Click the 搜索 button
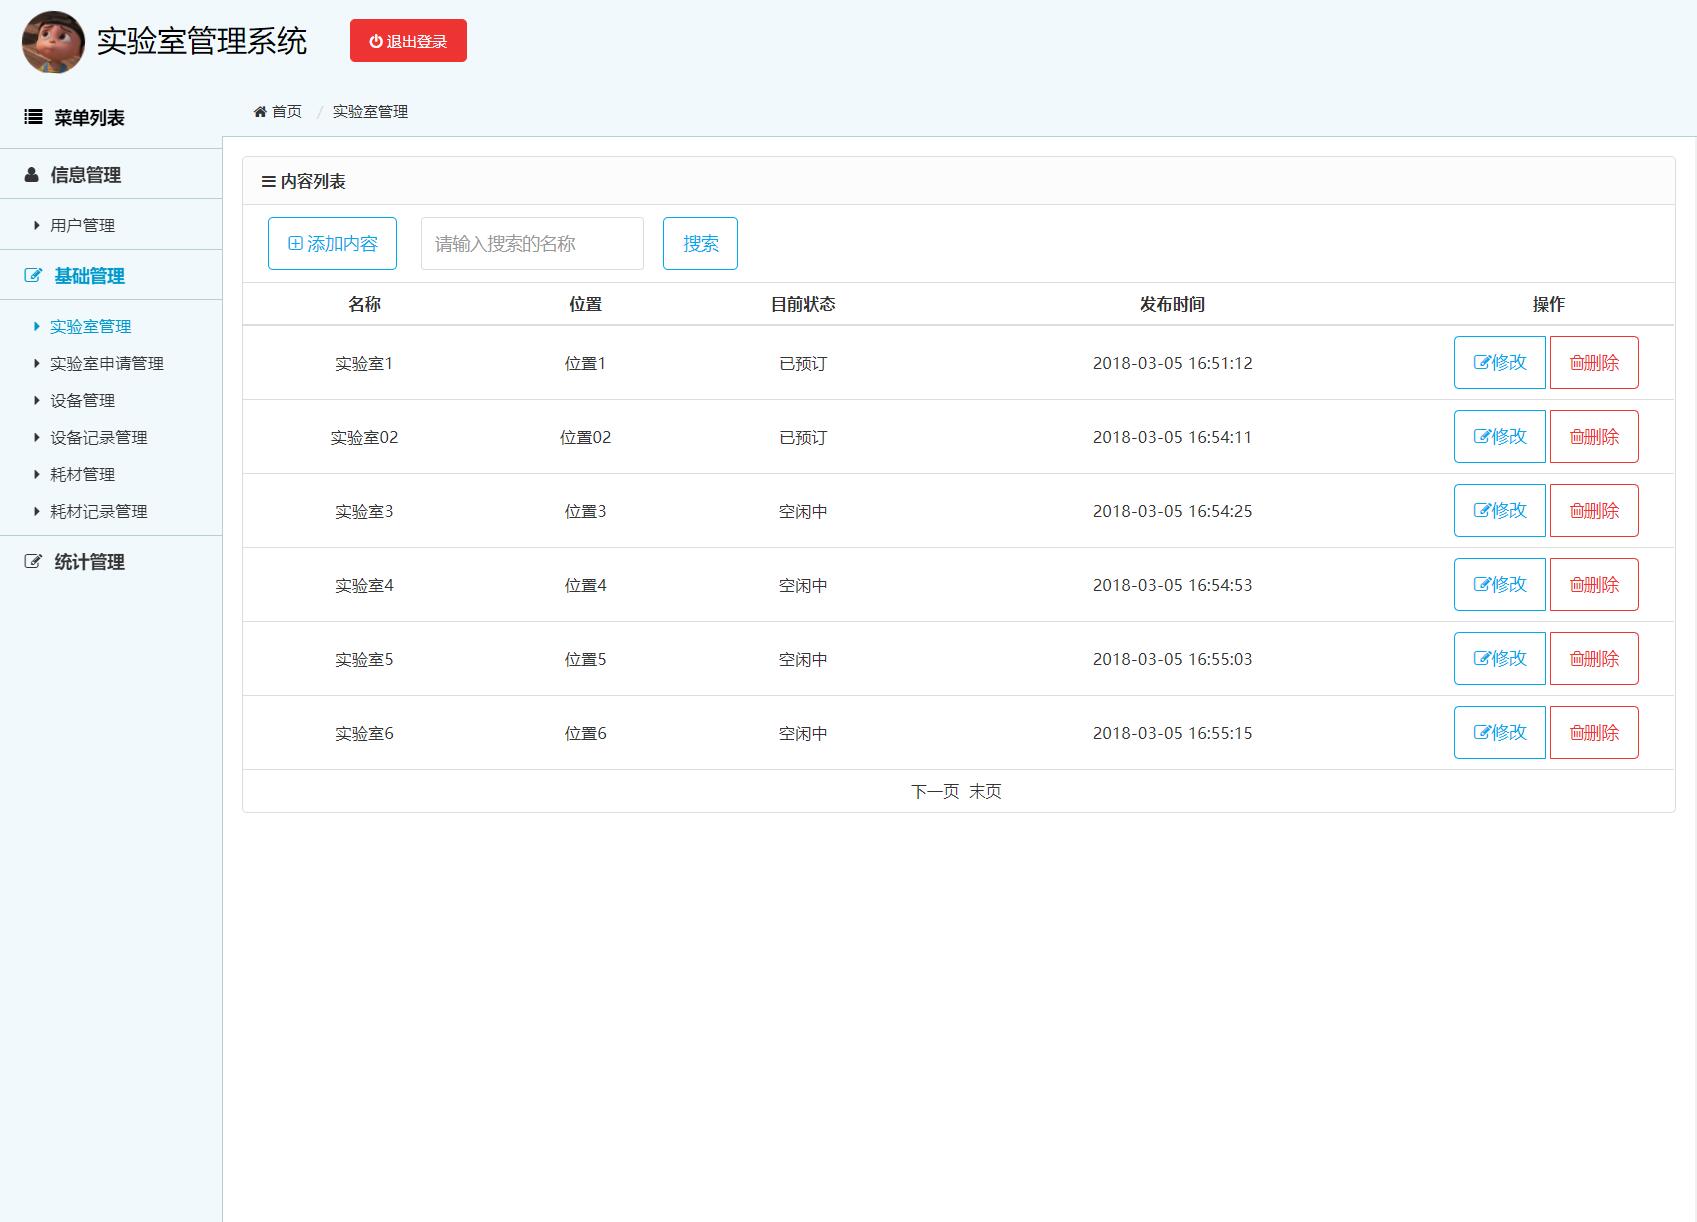Viewport: 1697px width, 1222px height. tap(700, 243)
